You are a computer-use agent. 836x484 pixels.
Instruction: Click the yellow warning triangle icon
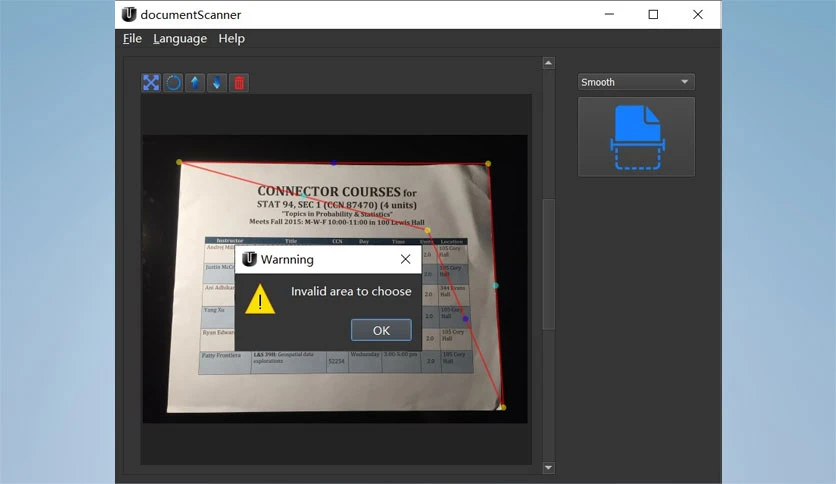click(x=260, y=299)
